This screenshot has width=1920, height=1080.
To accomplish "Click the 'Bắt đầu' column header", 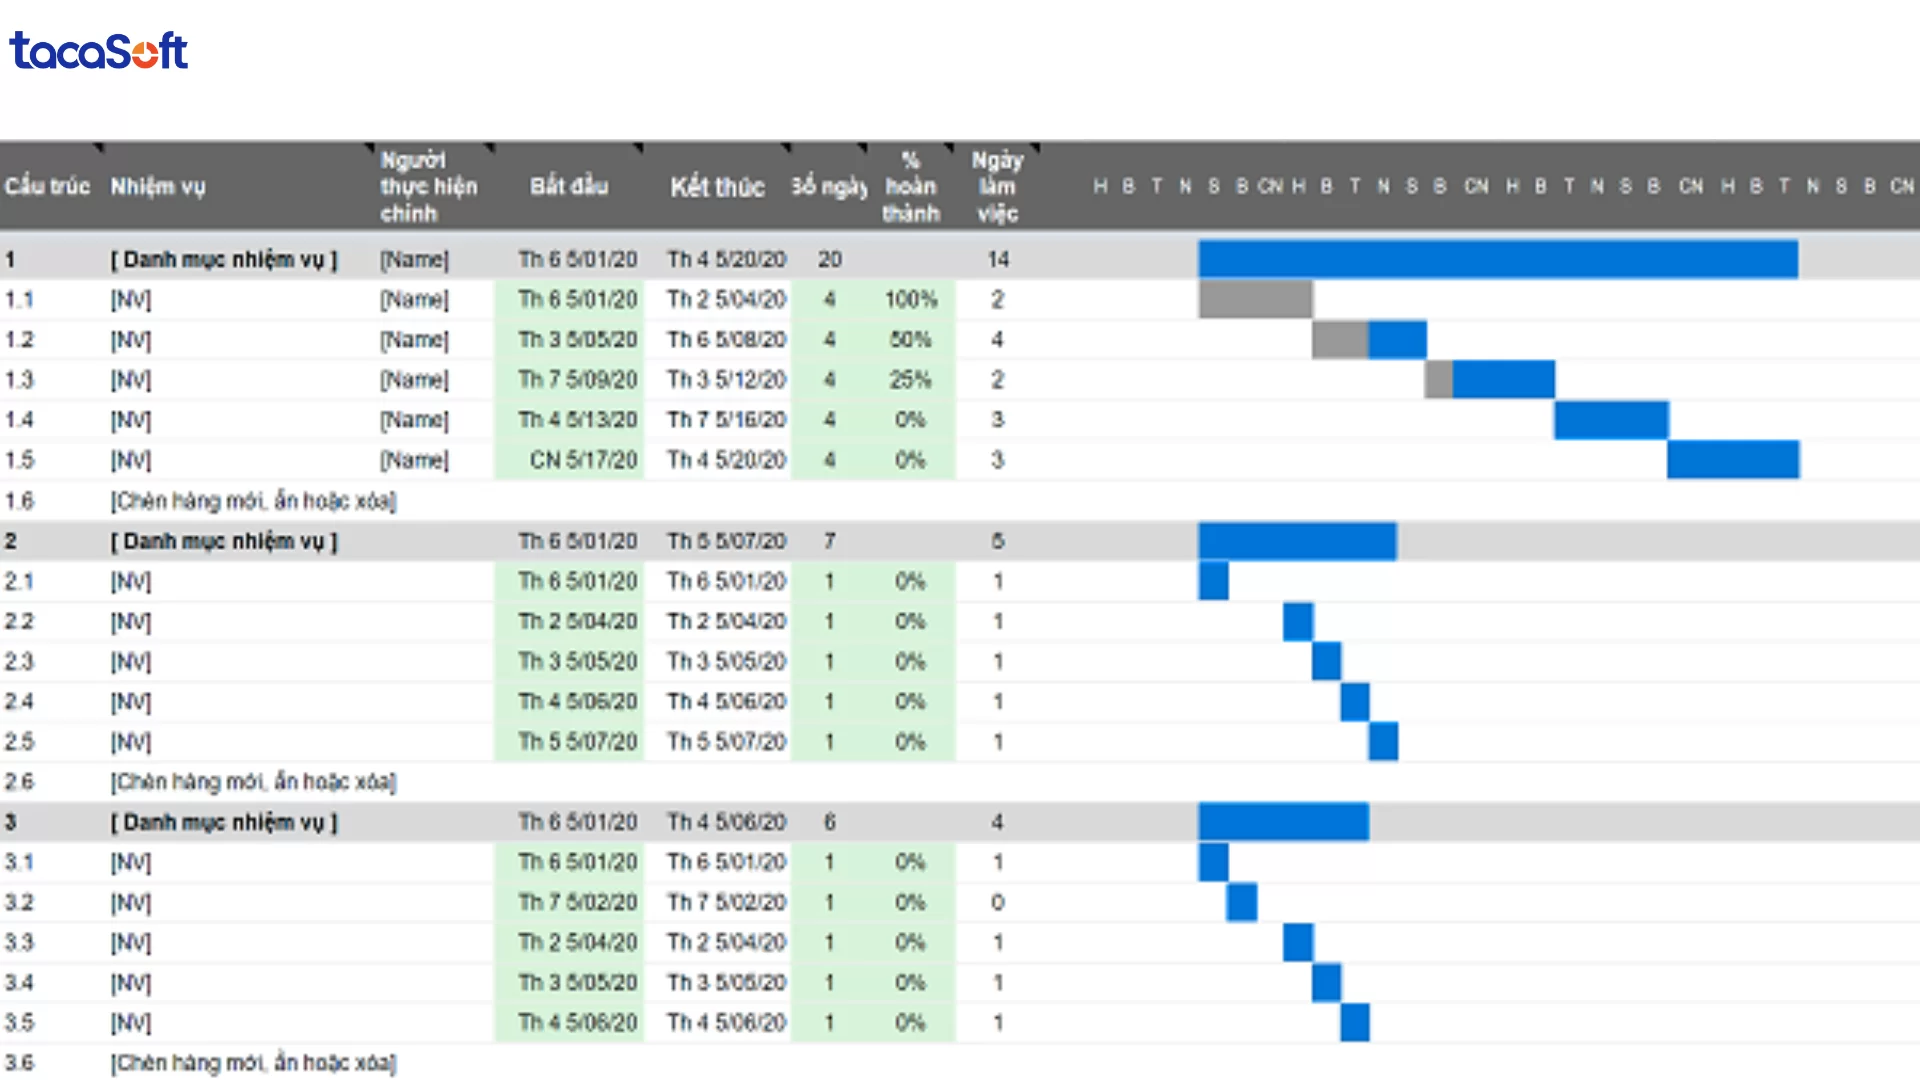I will tap(568, 186).
